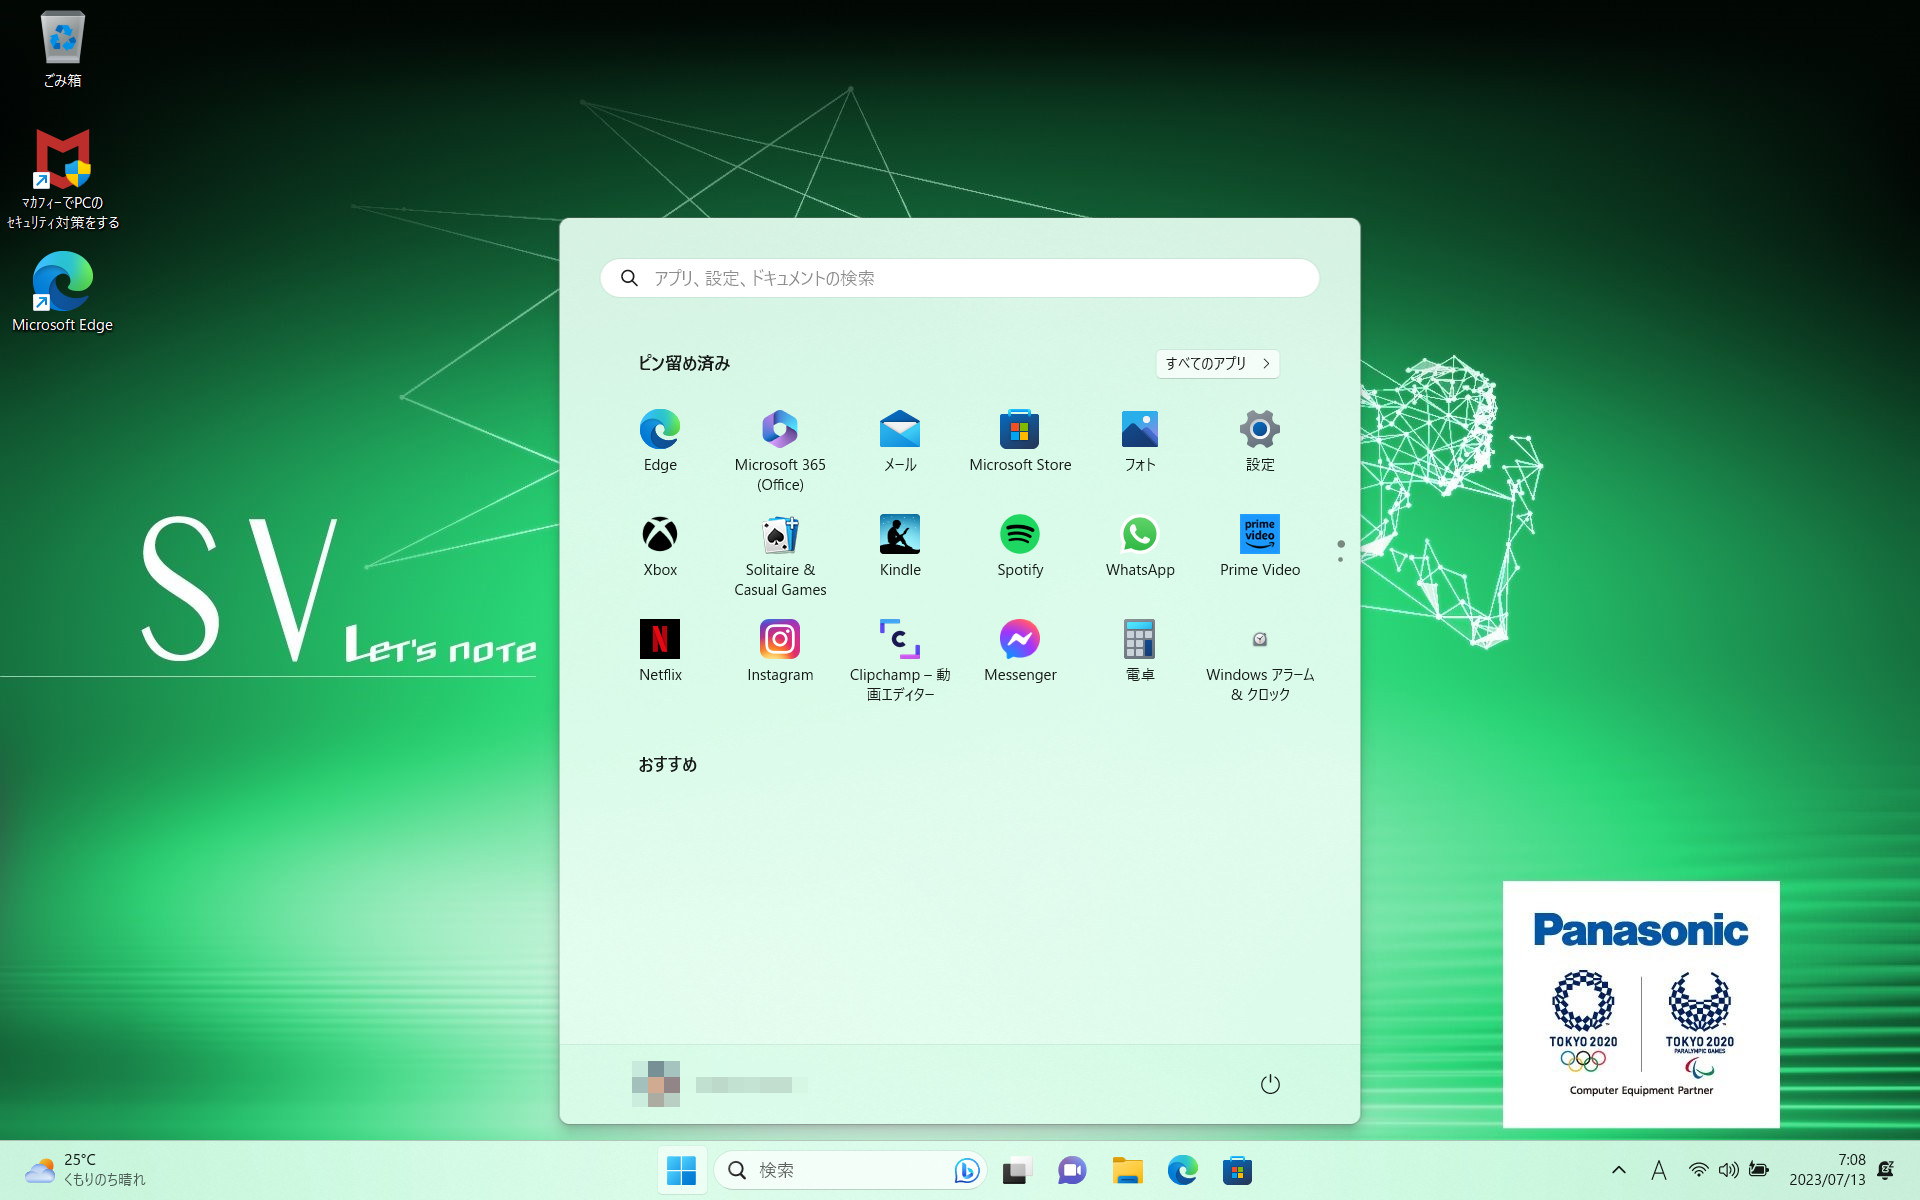Open the weather widget 25°C
Viewport: 1920px width, 1200px height.
[x=86, y=1170]
